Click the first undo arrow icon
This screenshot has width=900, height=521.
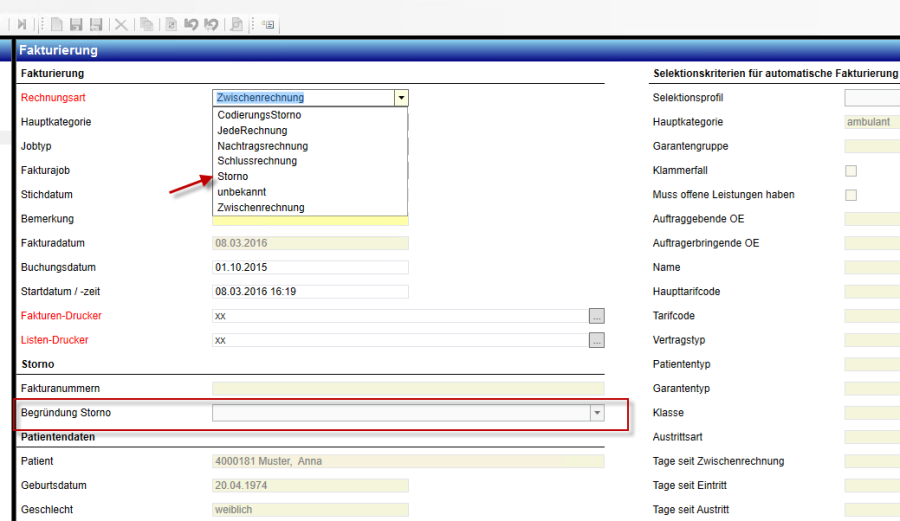[191, 24]
